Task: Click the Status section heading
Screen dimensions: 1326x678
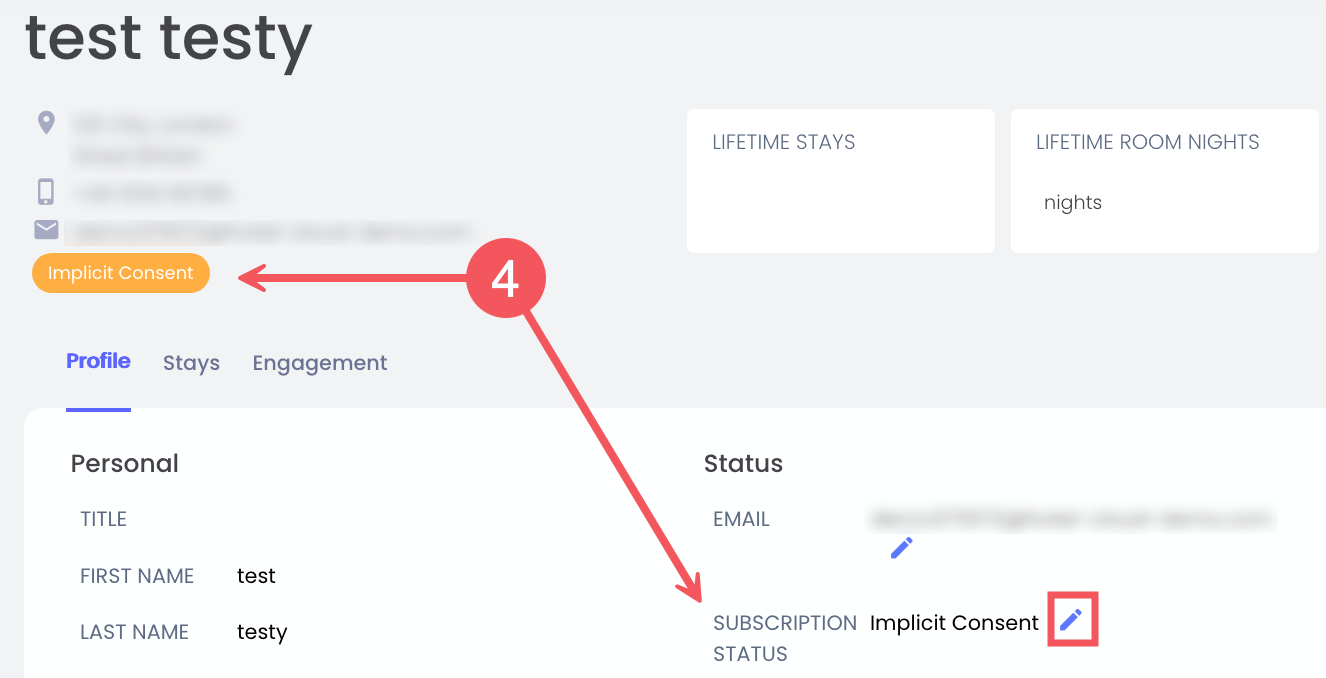Action: [743, 463]
